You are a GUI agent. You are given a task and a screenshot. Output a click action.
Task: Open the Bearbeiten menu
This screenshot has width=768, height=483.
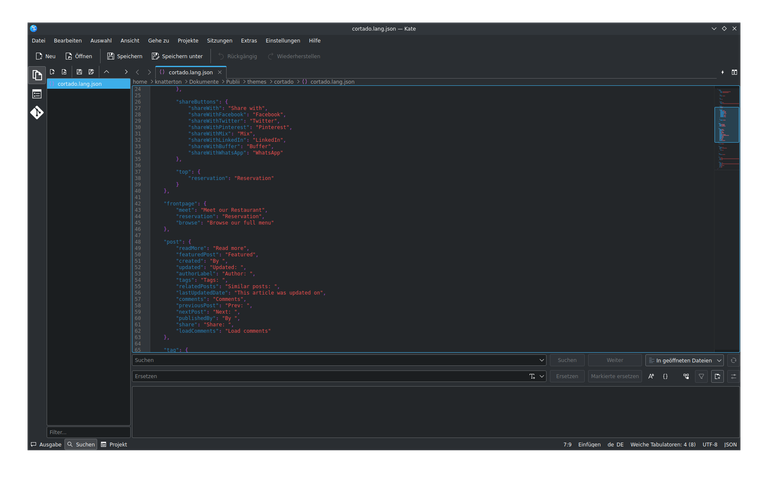click(x=67, y=40)
